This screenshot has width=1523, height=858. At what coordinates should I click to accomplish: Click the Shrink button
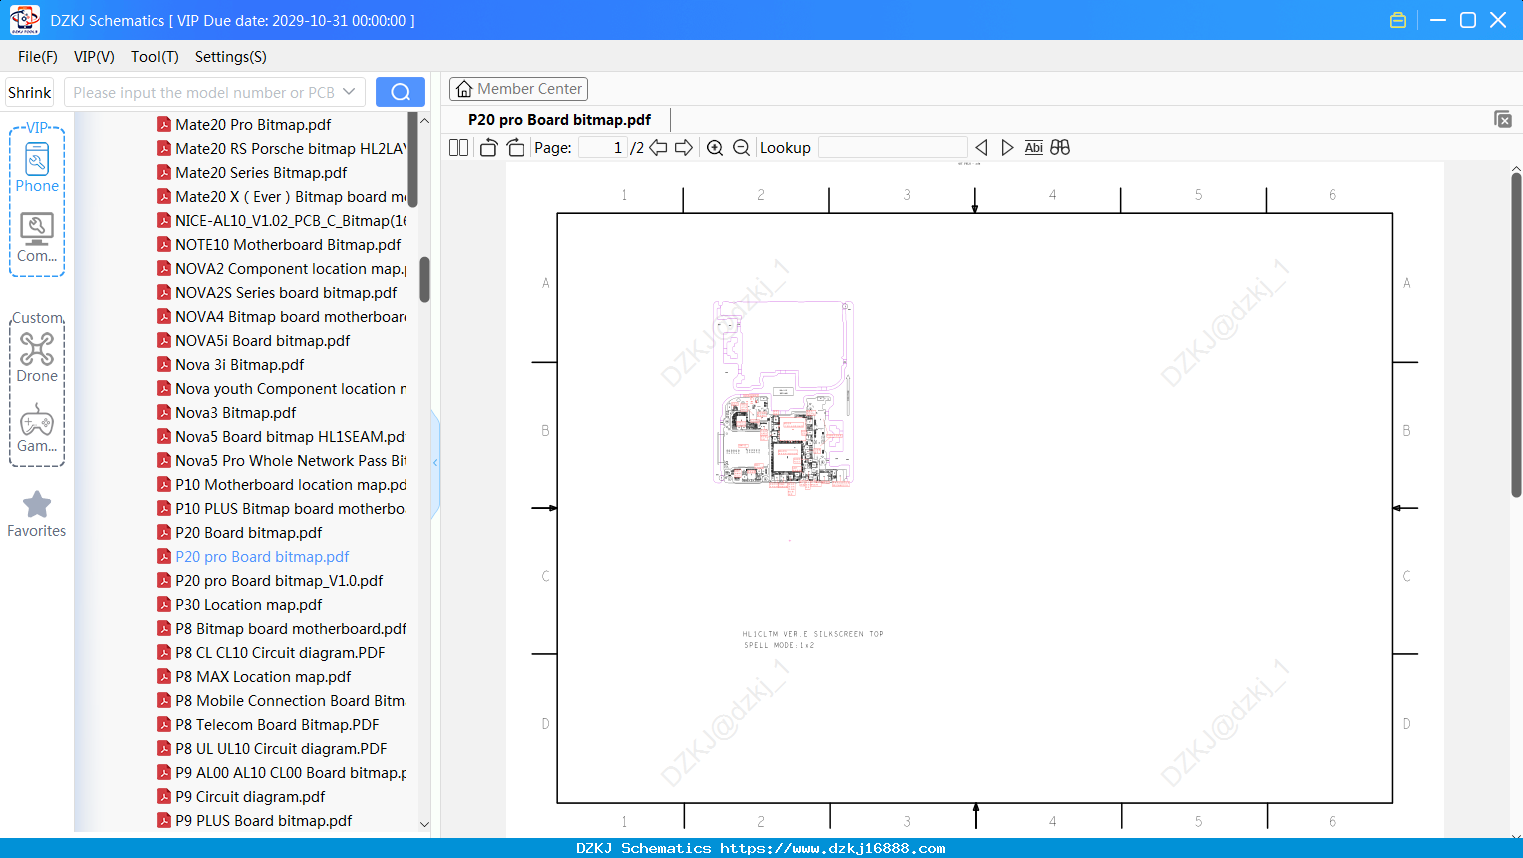click(x=30, y=92)
